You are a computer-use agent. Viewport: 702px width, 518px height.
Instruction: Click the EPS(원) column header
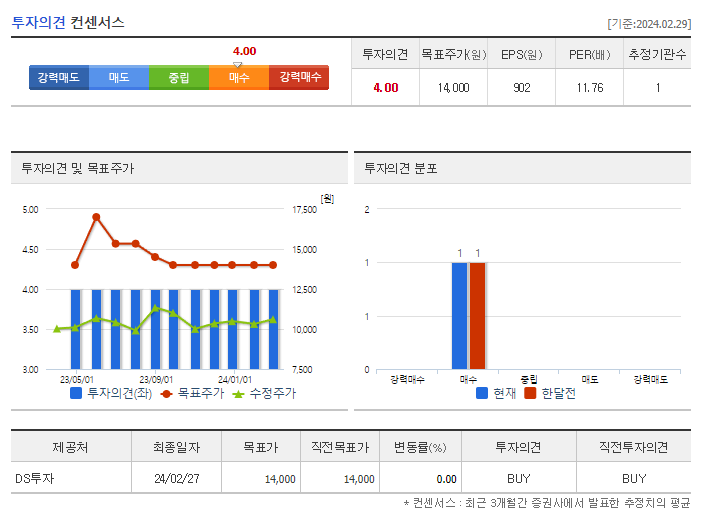pos(522,54)
